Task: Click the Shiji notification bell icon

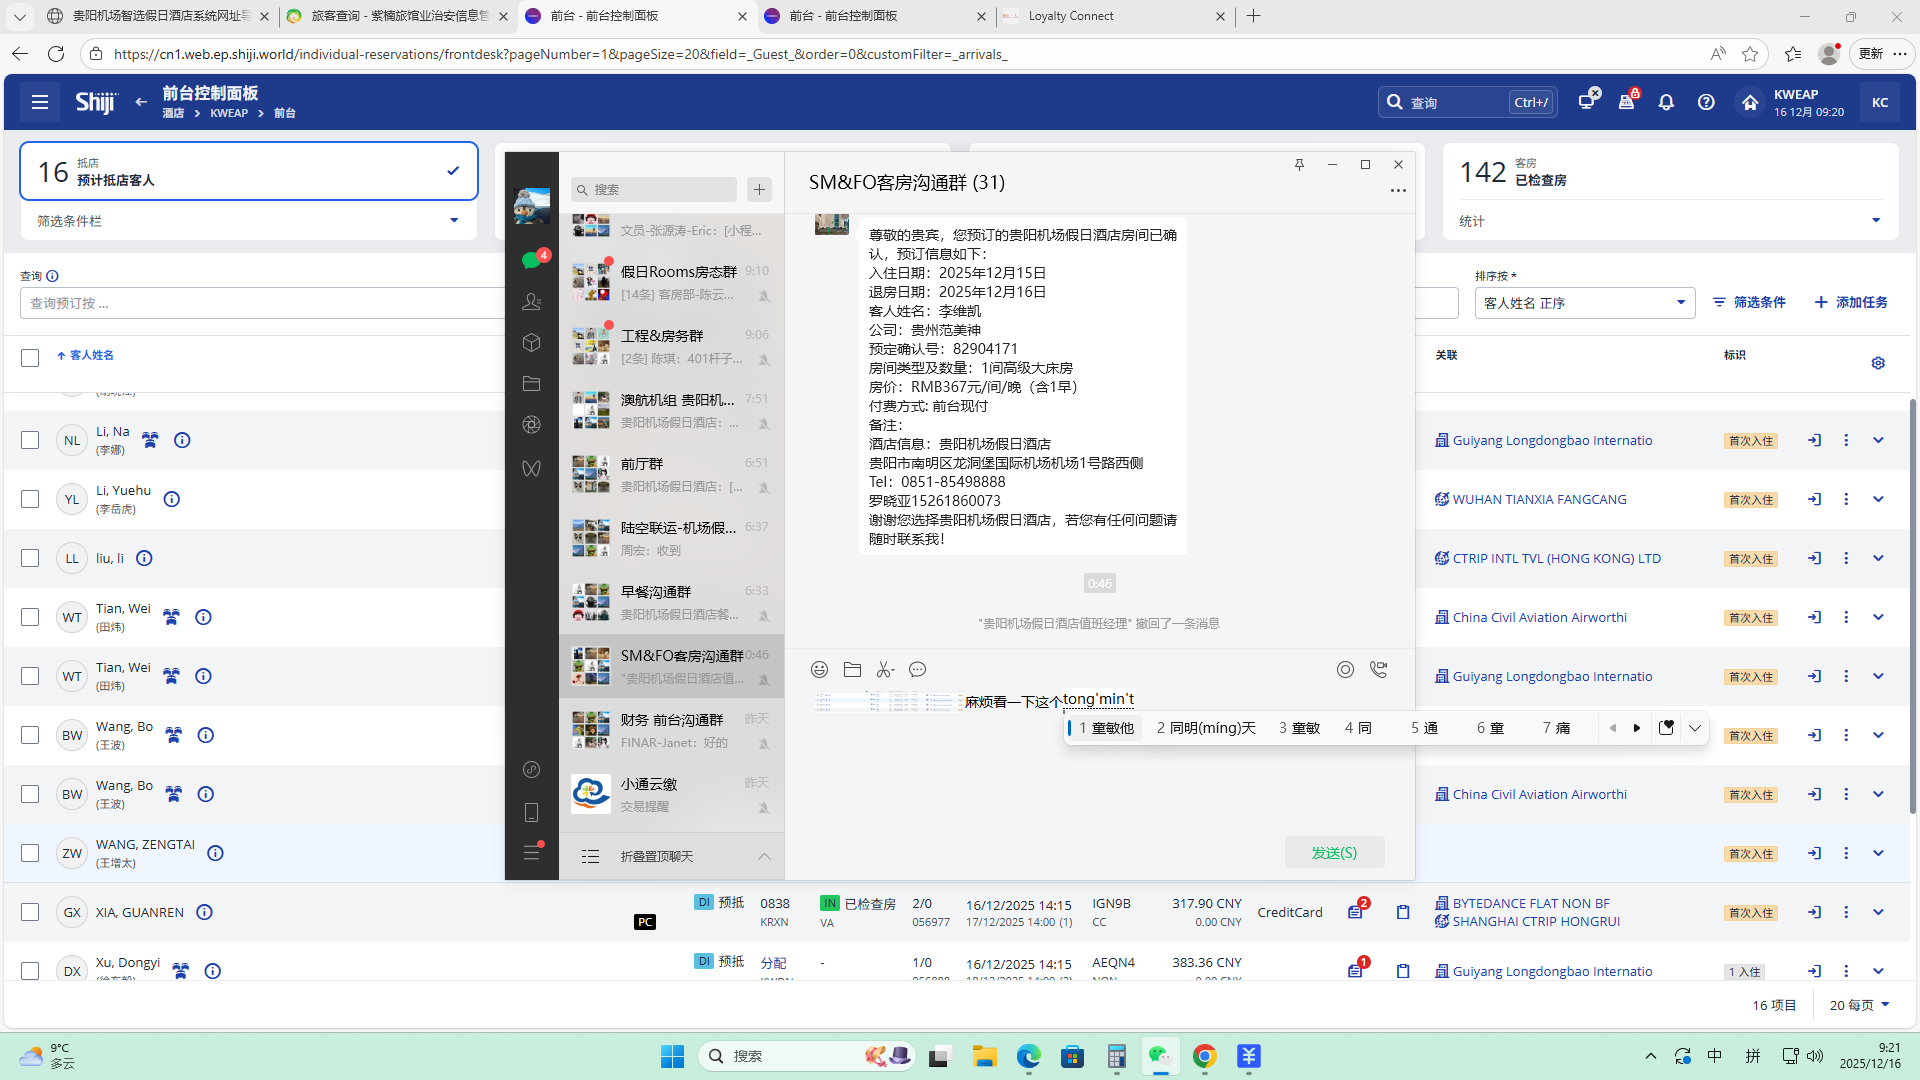Action: point(1666,102)
